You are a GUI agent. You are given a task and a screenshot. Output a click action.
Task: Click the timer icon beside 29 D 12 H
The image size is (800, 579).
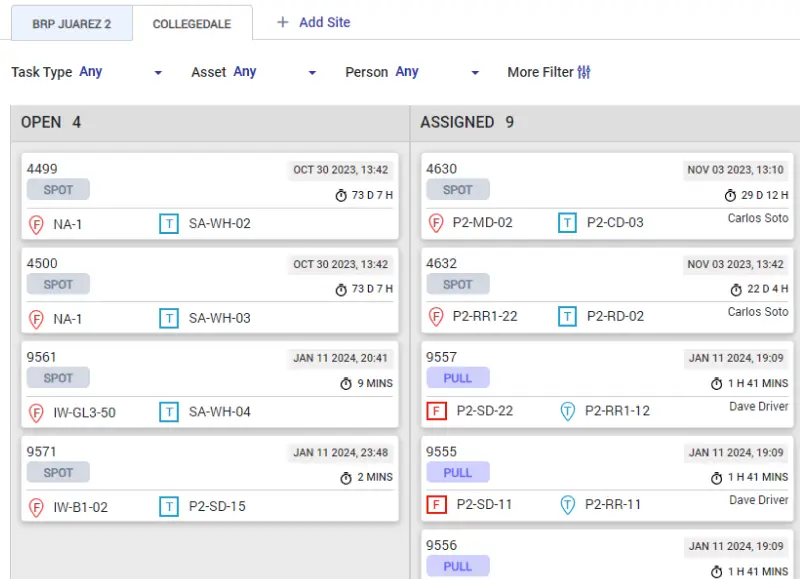click(730, 195)
